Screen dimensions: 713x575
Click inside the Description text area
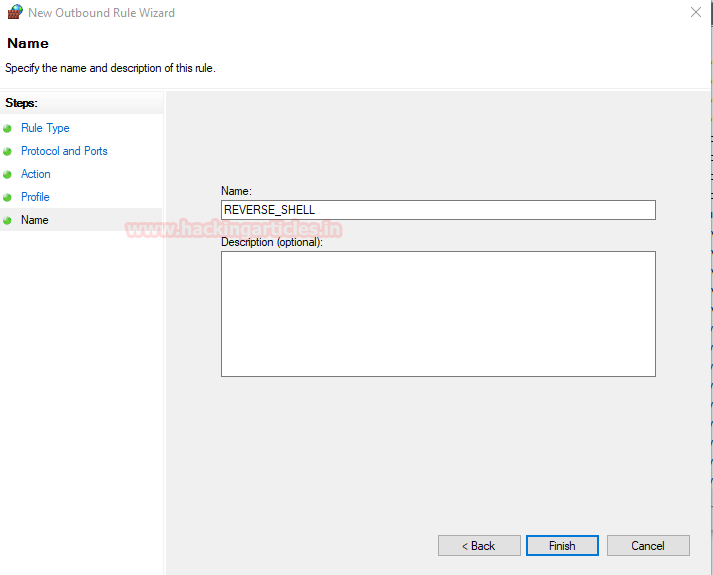click(x=438, y=314)
